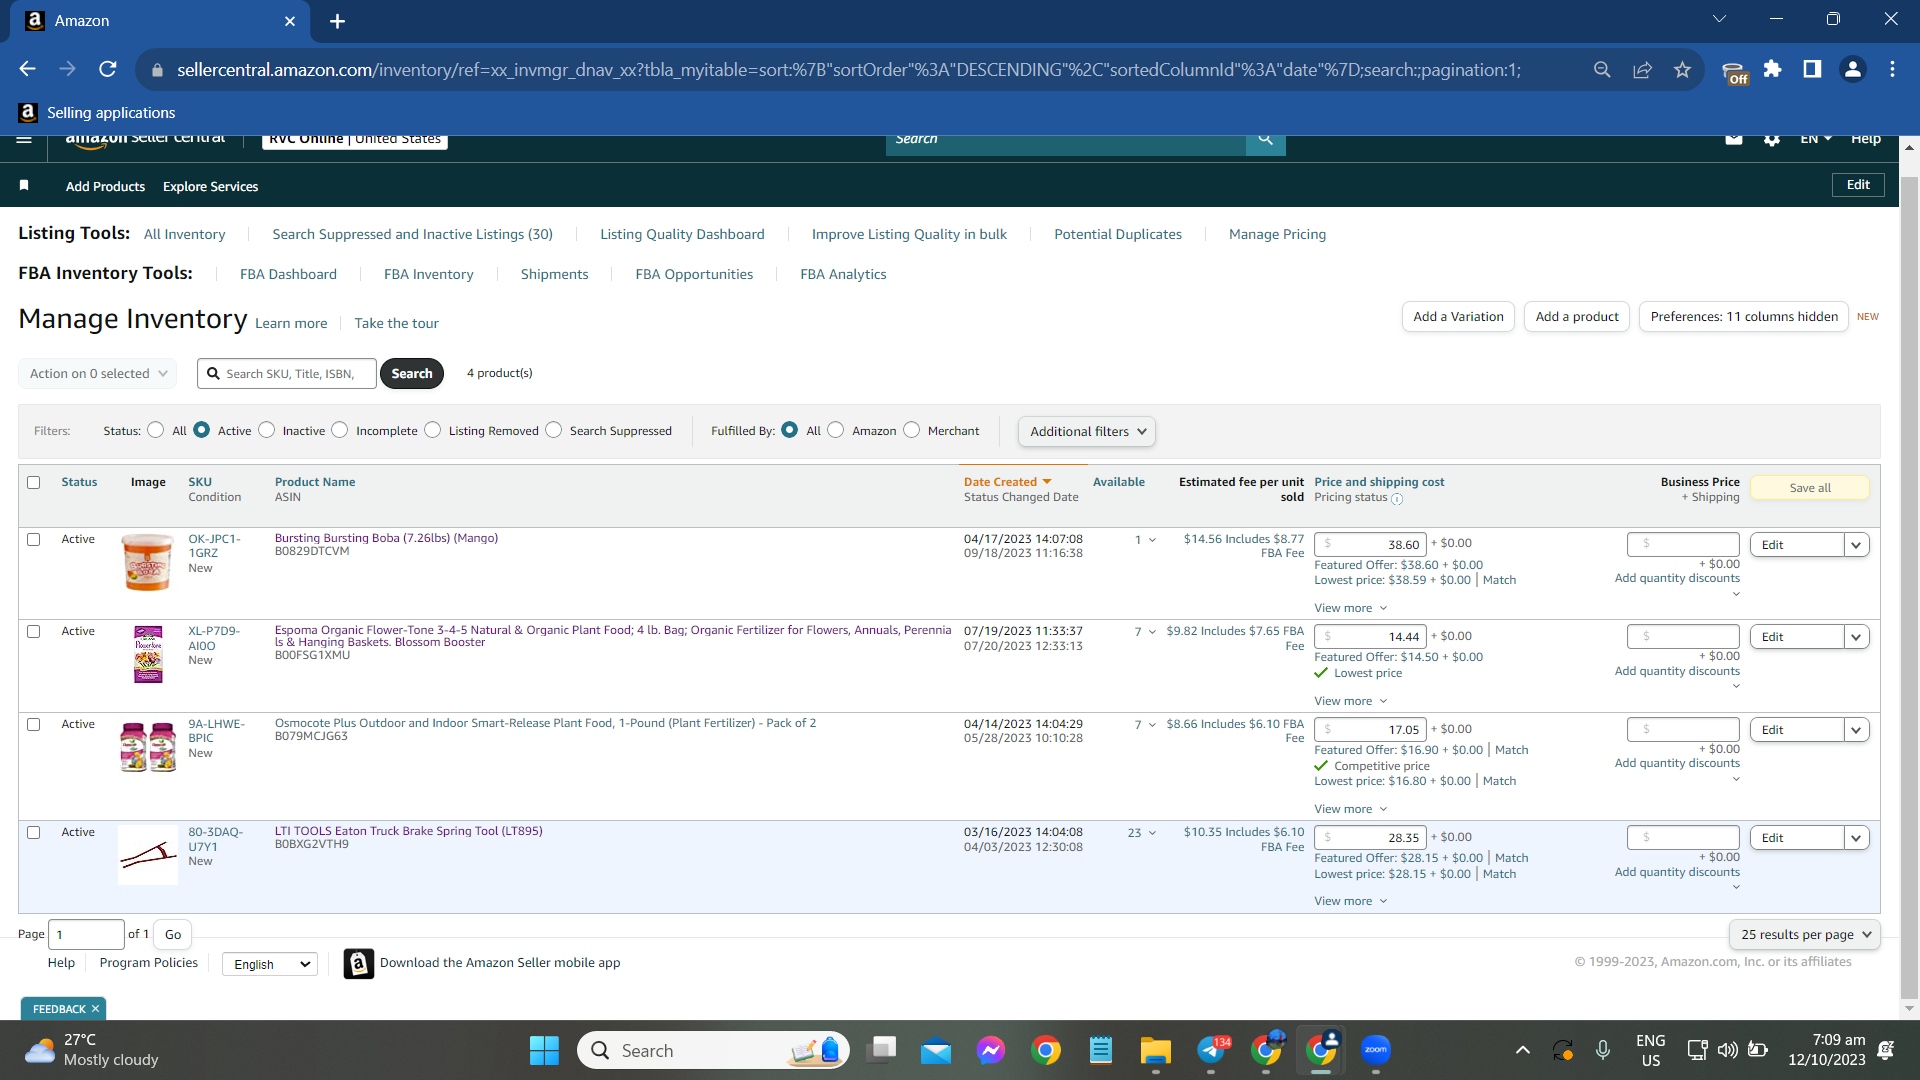Click the Add a Variation button
This screenshot has width=1920, height=1080.
point(1458,317)
